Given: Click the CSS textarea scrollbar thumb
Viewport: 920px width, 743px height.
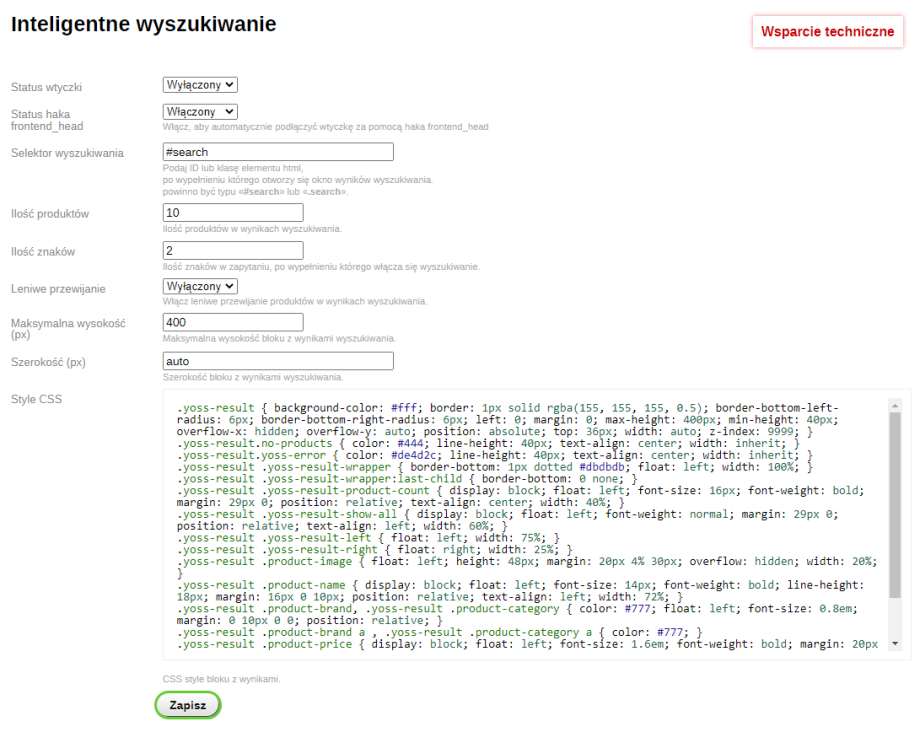Looking at the screenshot, I should [x=895, y=520].
